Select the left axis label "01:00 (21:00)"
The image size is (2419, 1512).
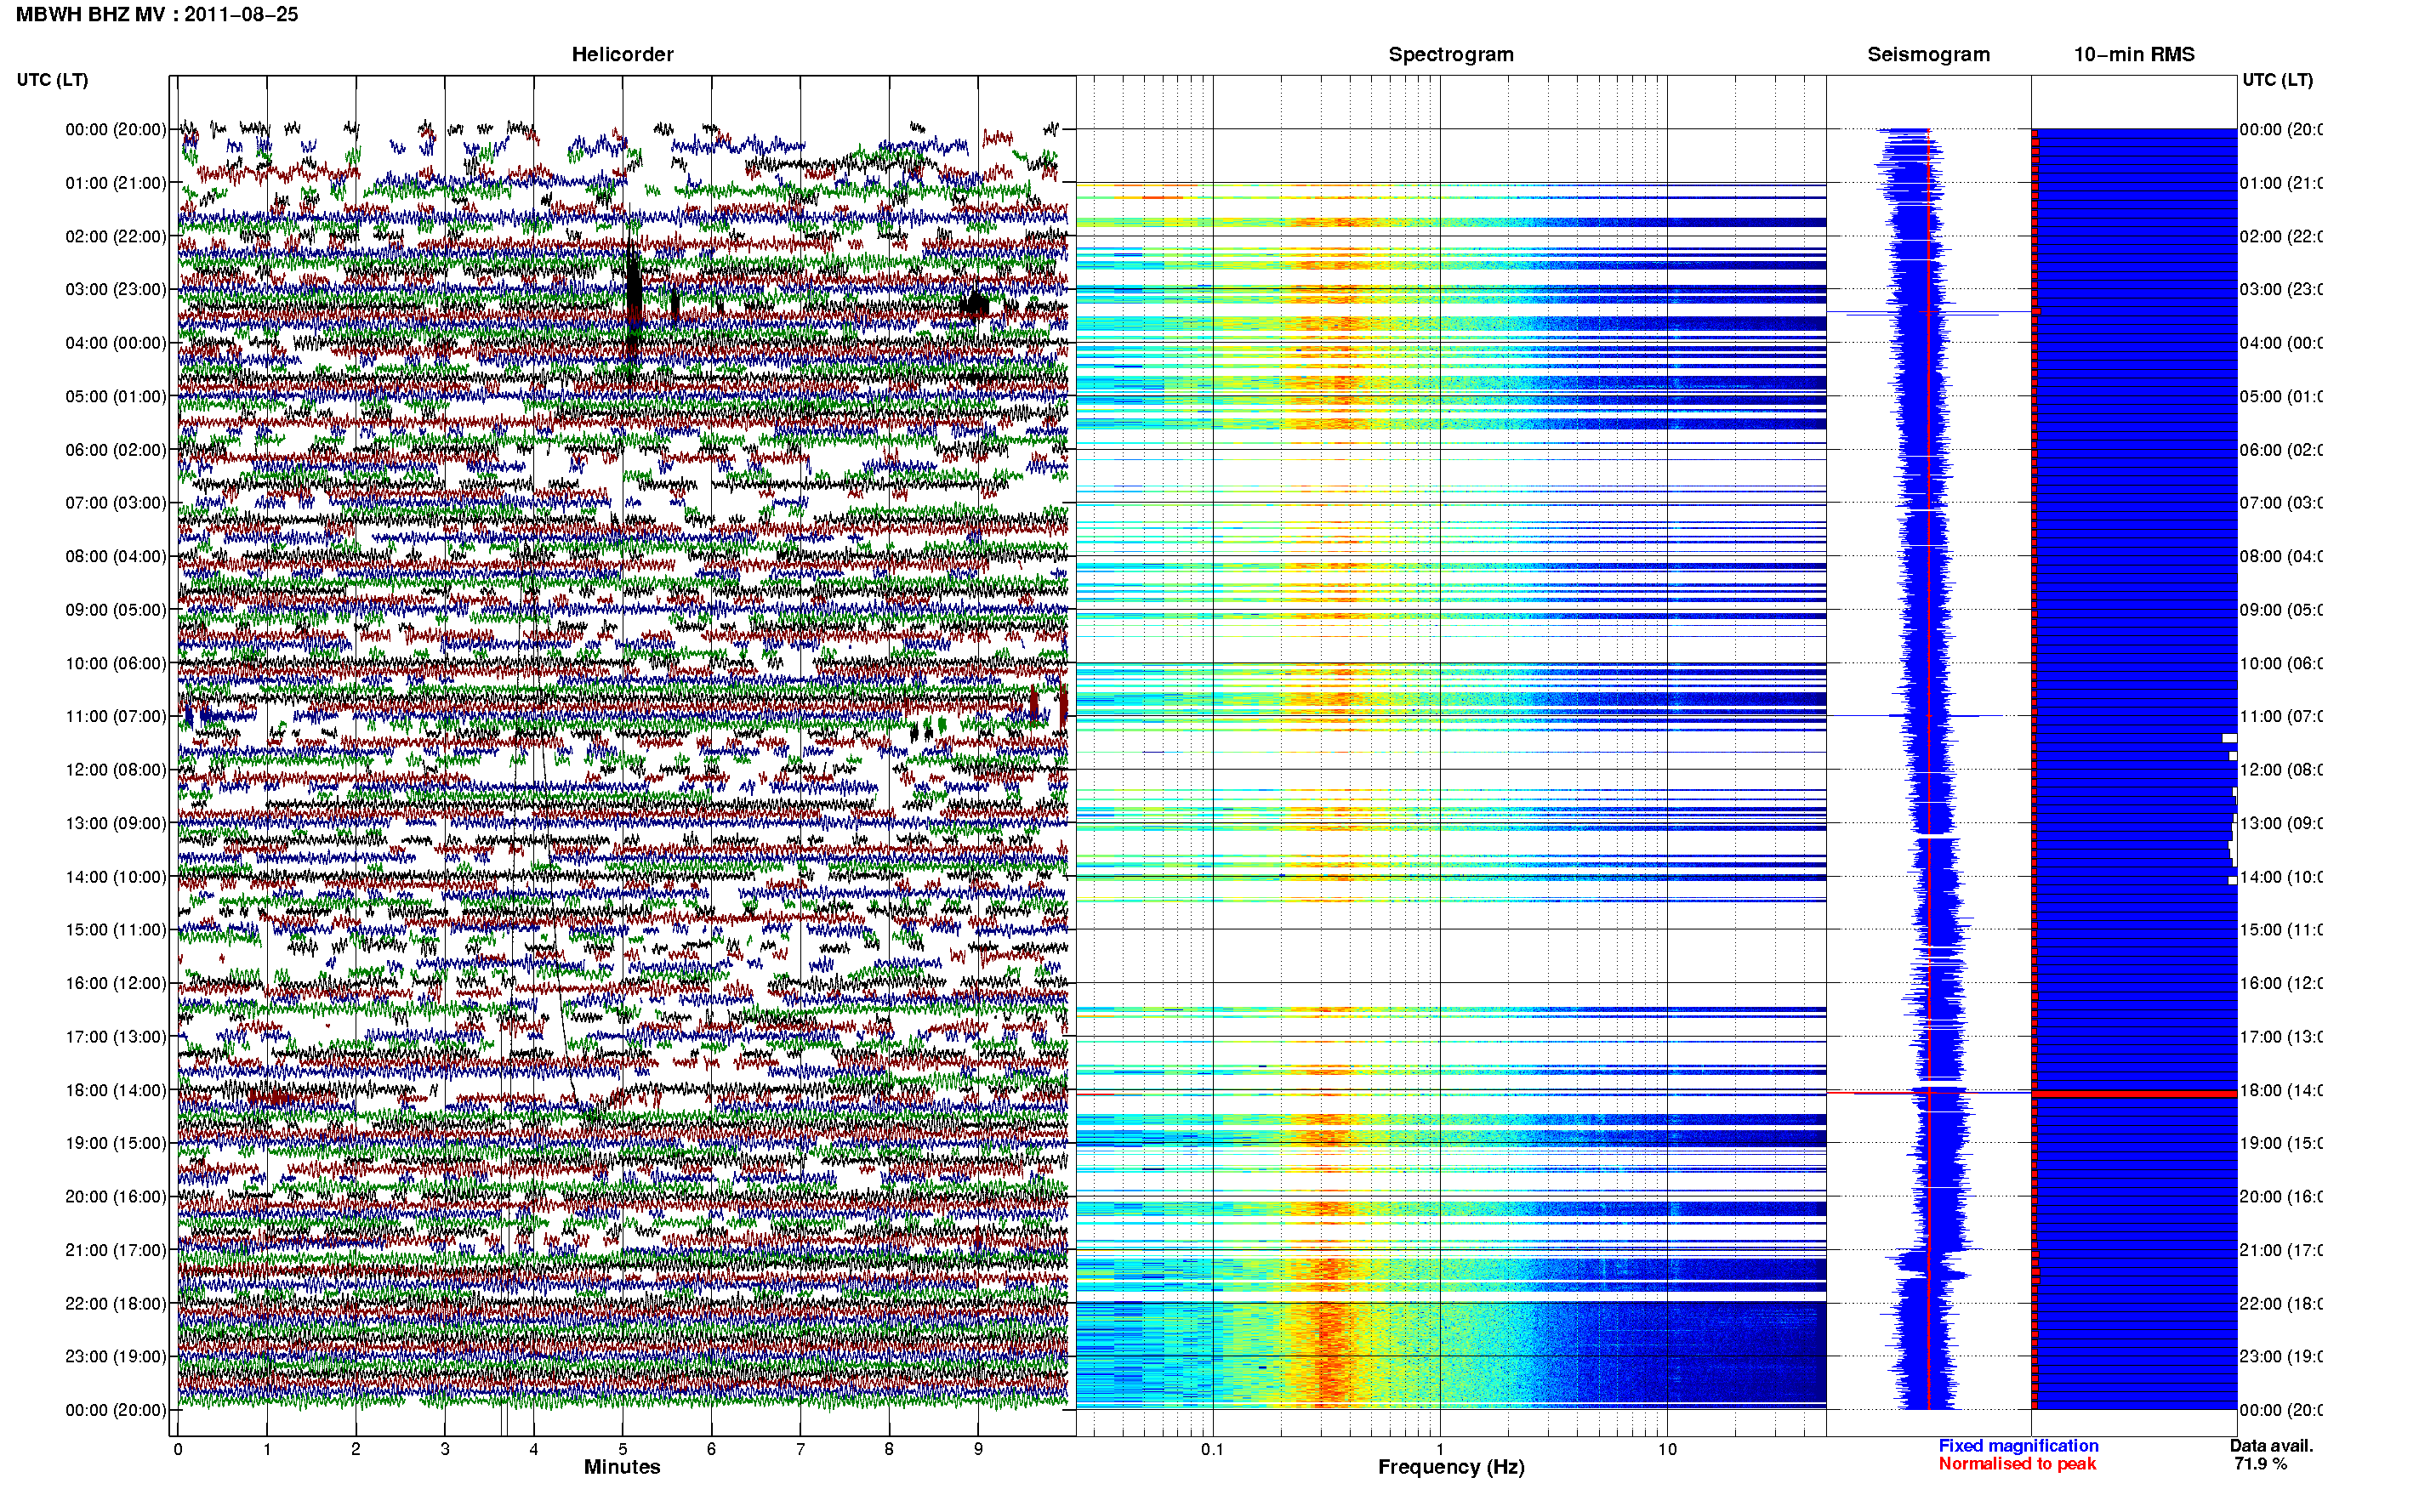coord(116,183)
